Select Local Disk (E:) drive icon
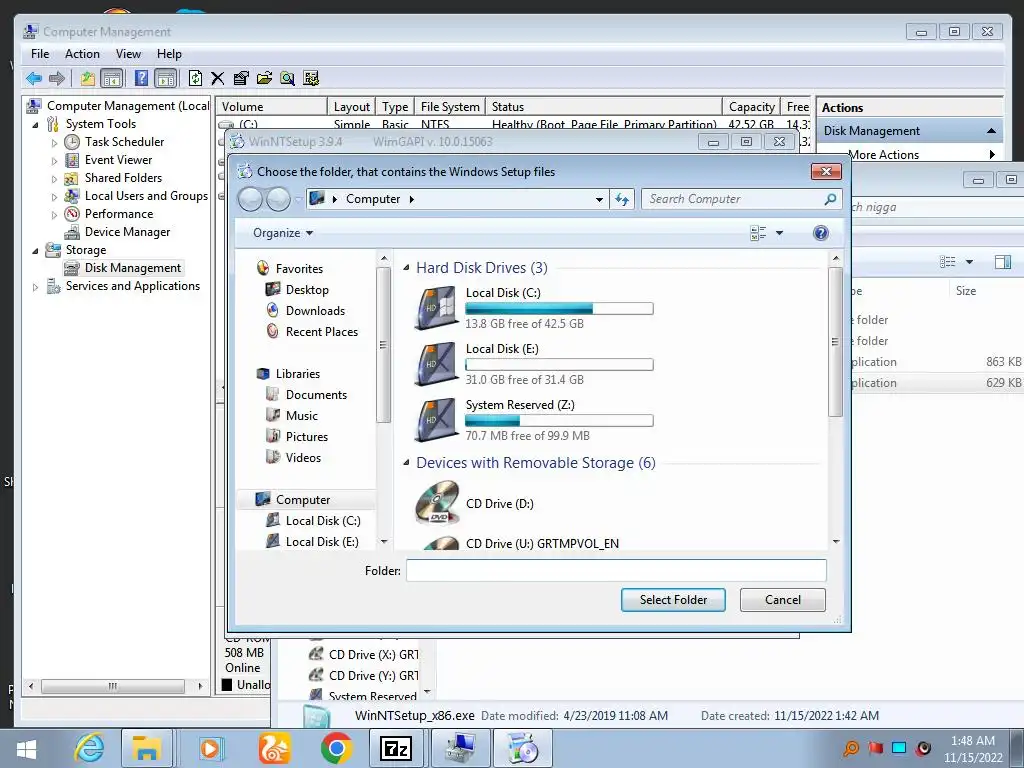 (436, 364)
